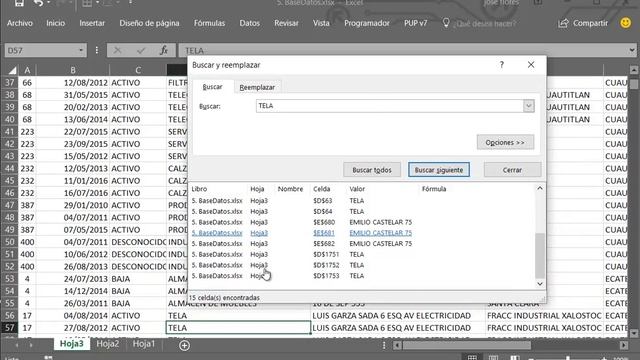This screenshot has width=640, height=360.
Task: Open the Buscar field history dropdown
Action: tap(529, 106)
